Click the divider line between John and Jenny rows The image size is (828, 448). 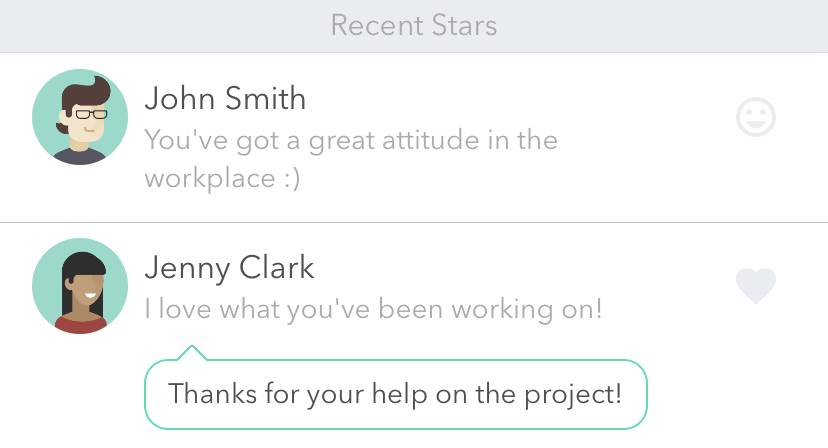click(x=414, y=222)
